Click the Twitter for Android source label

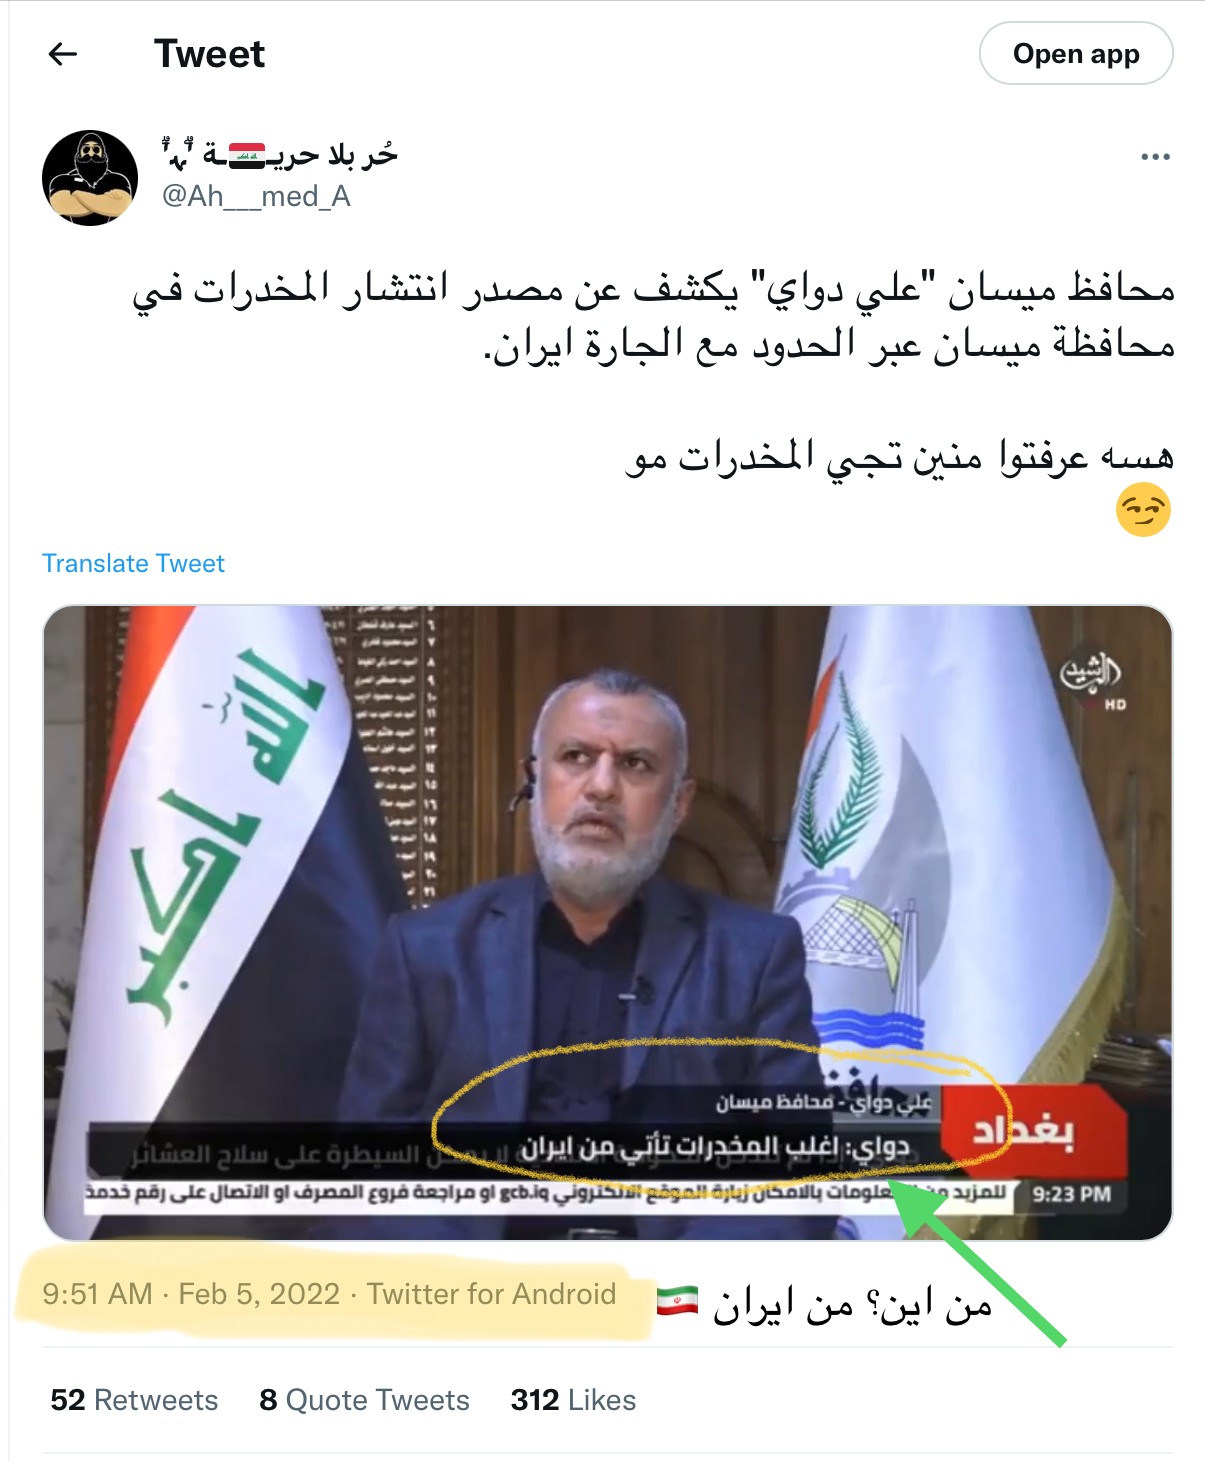pyautogui.click(x=491, y=1294)
